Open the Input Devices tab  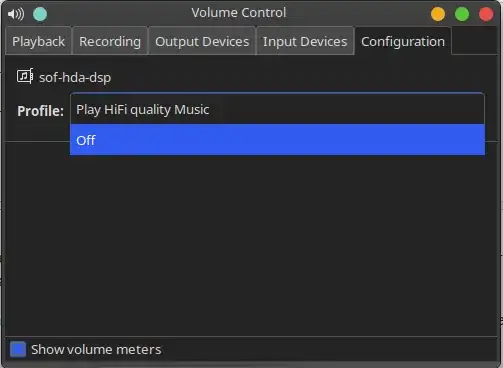305,42
